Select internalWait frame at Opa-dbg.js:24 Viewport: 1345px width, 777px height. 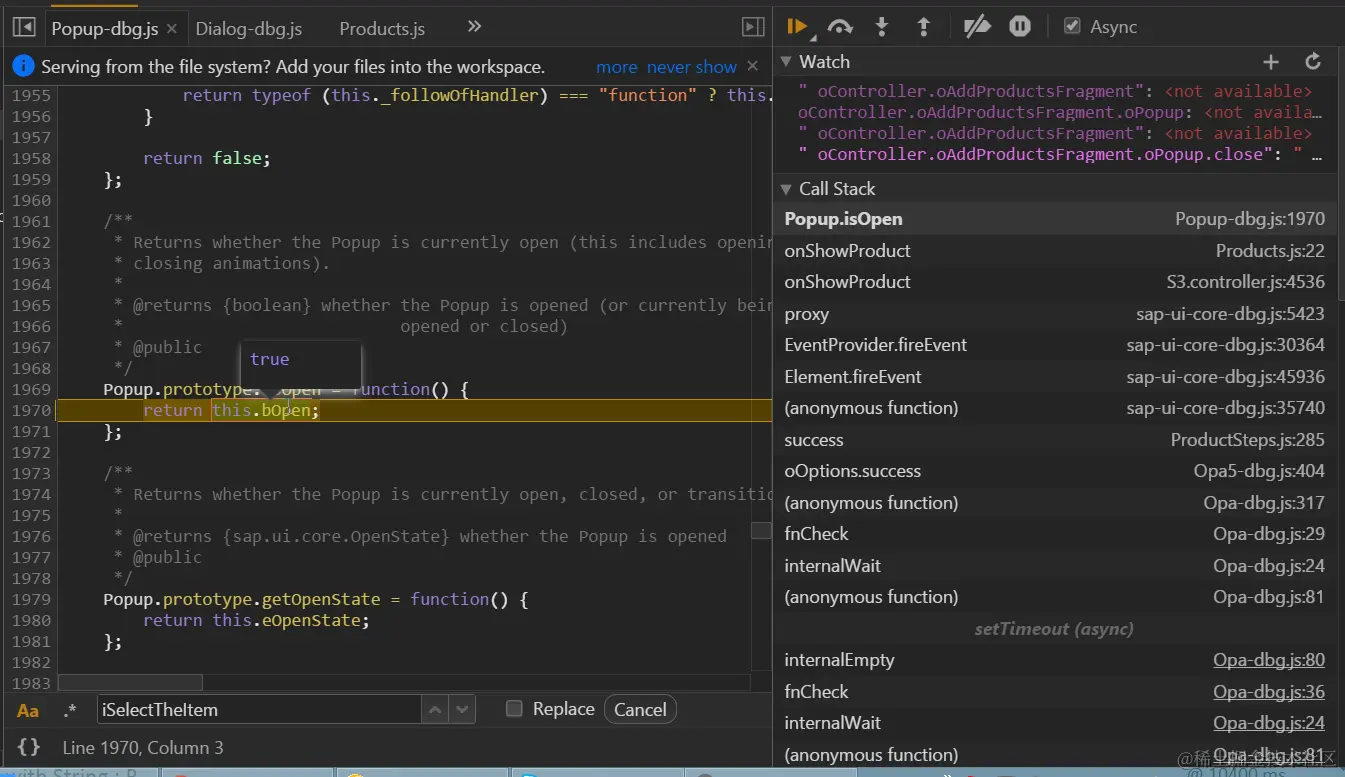pos(1055,566)
